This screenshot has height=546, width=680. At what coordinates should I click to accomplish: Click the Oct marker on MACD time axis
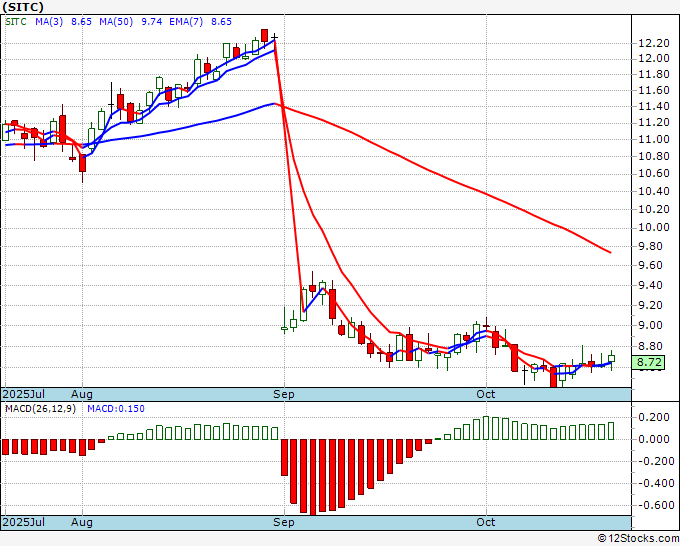pos(486,523)
